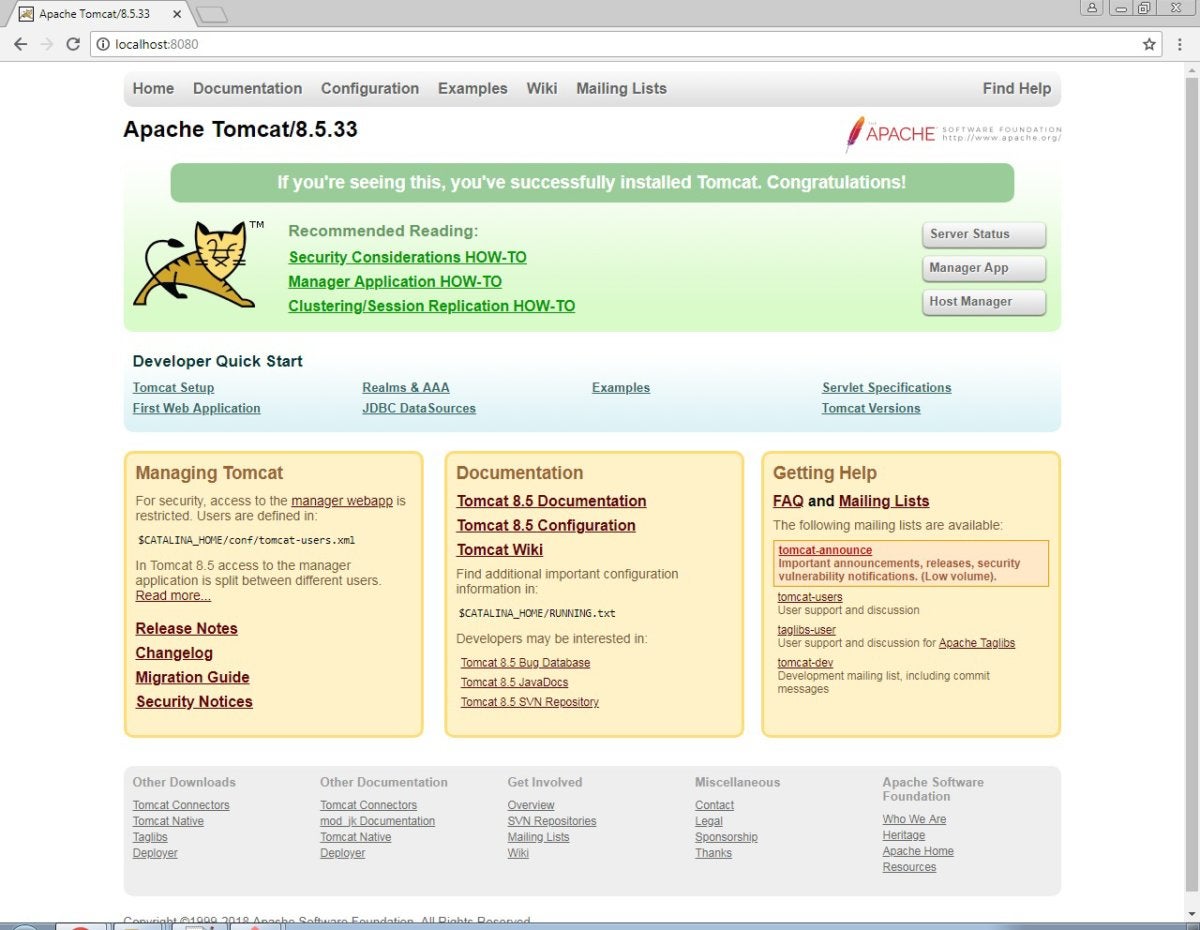The width and height of the screenshot is (1200, 930).
Task: Open JDBC DataSources link
Action: tap(419, 408)
